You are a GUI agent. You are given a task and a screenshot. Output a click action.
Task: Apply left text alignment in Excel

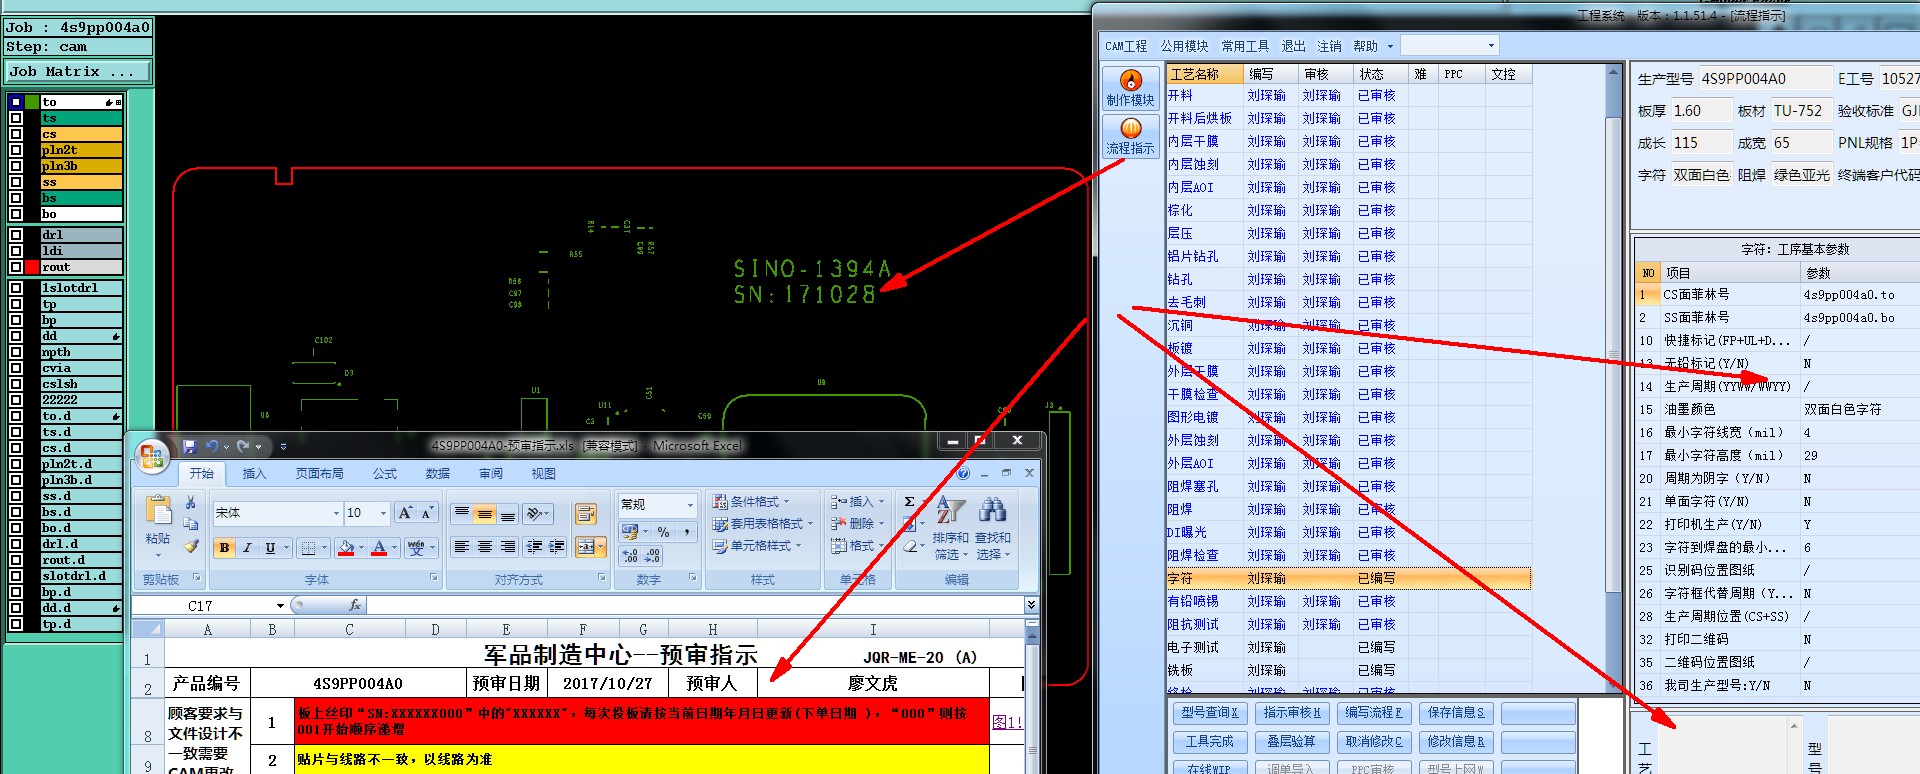tap(461, 546)
